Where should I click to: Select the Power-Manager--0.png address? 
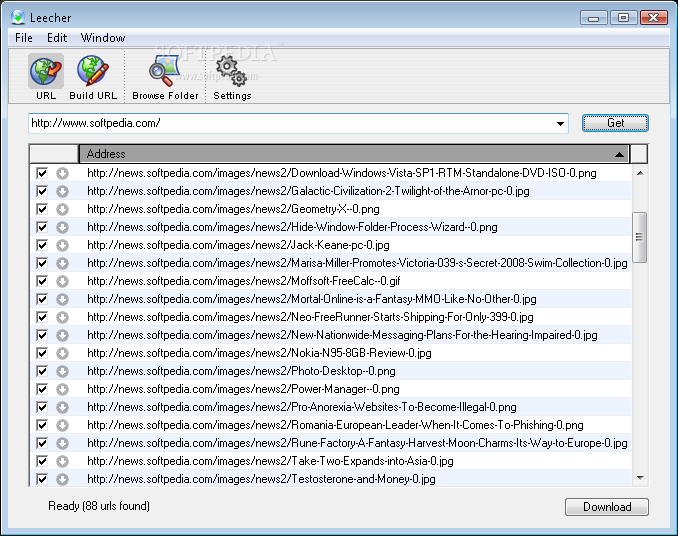(243, 389)
